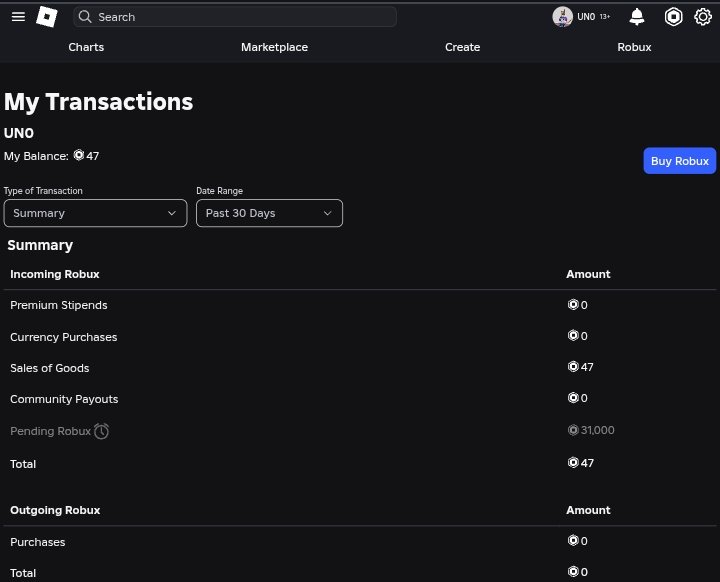Click the Outgoing Robux header
This screenshot has width=720, height=582.
[55, 510]
